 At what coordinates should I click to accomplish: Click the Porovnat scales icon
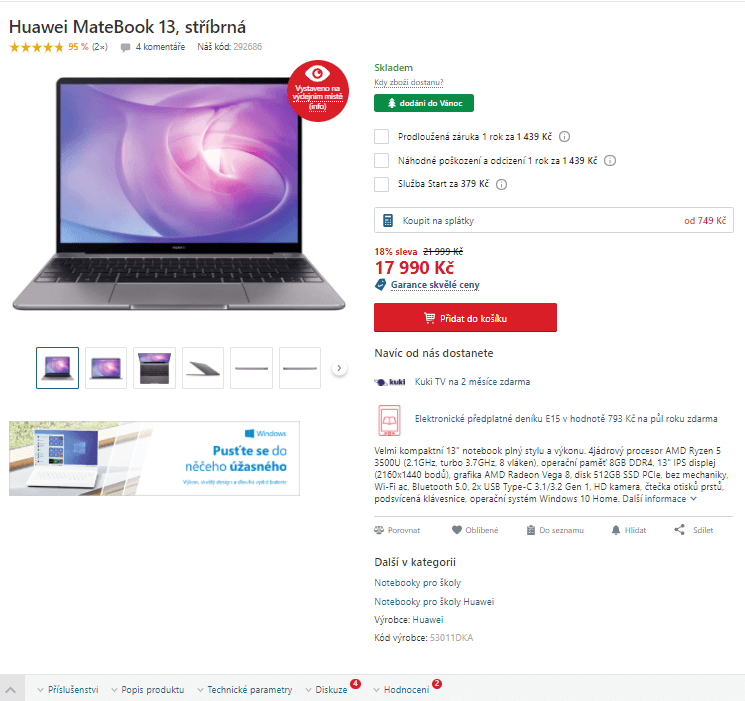[x=379, y=530]
